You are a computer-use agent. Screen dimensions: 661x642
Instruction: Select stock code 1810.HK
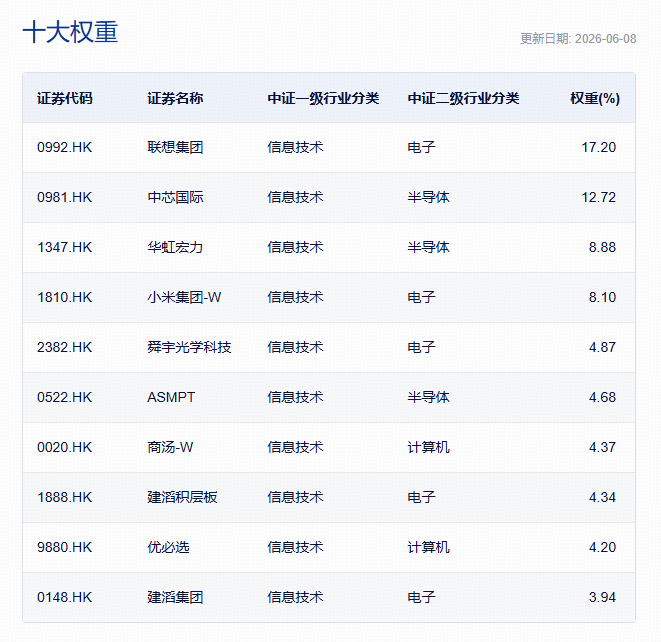pos(64,297)
